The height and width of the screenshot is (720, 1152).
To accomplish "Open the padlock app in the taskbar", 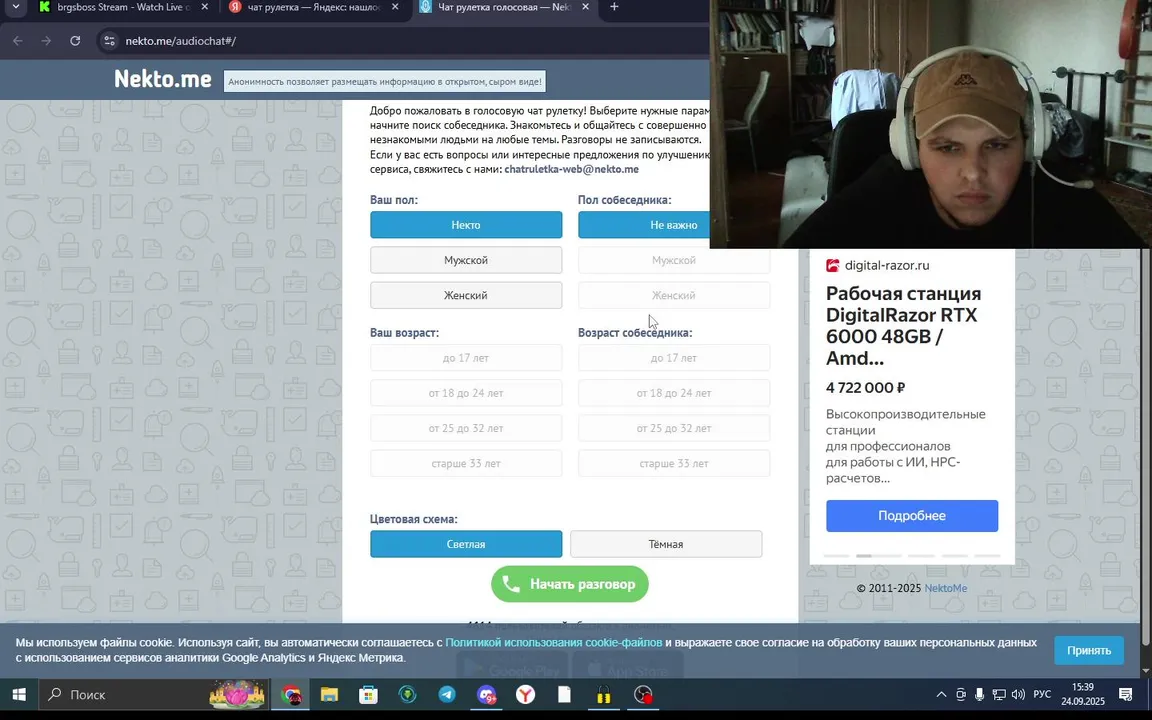I will (x=604, y=694).
